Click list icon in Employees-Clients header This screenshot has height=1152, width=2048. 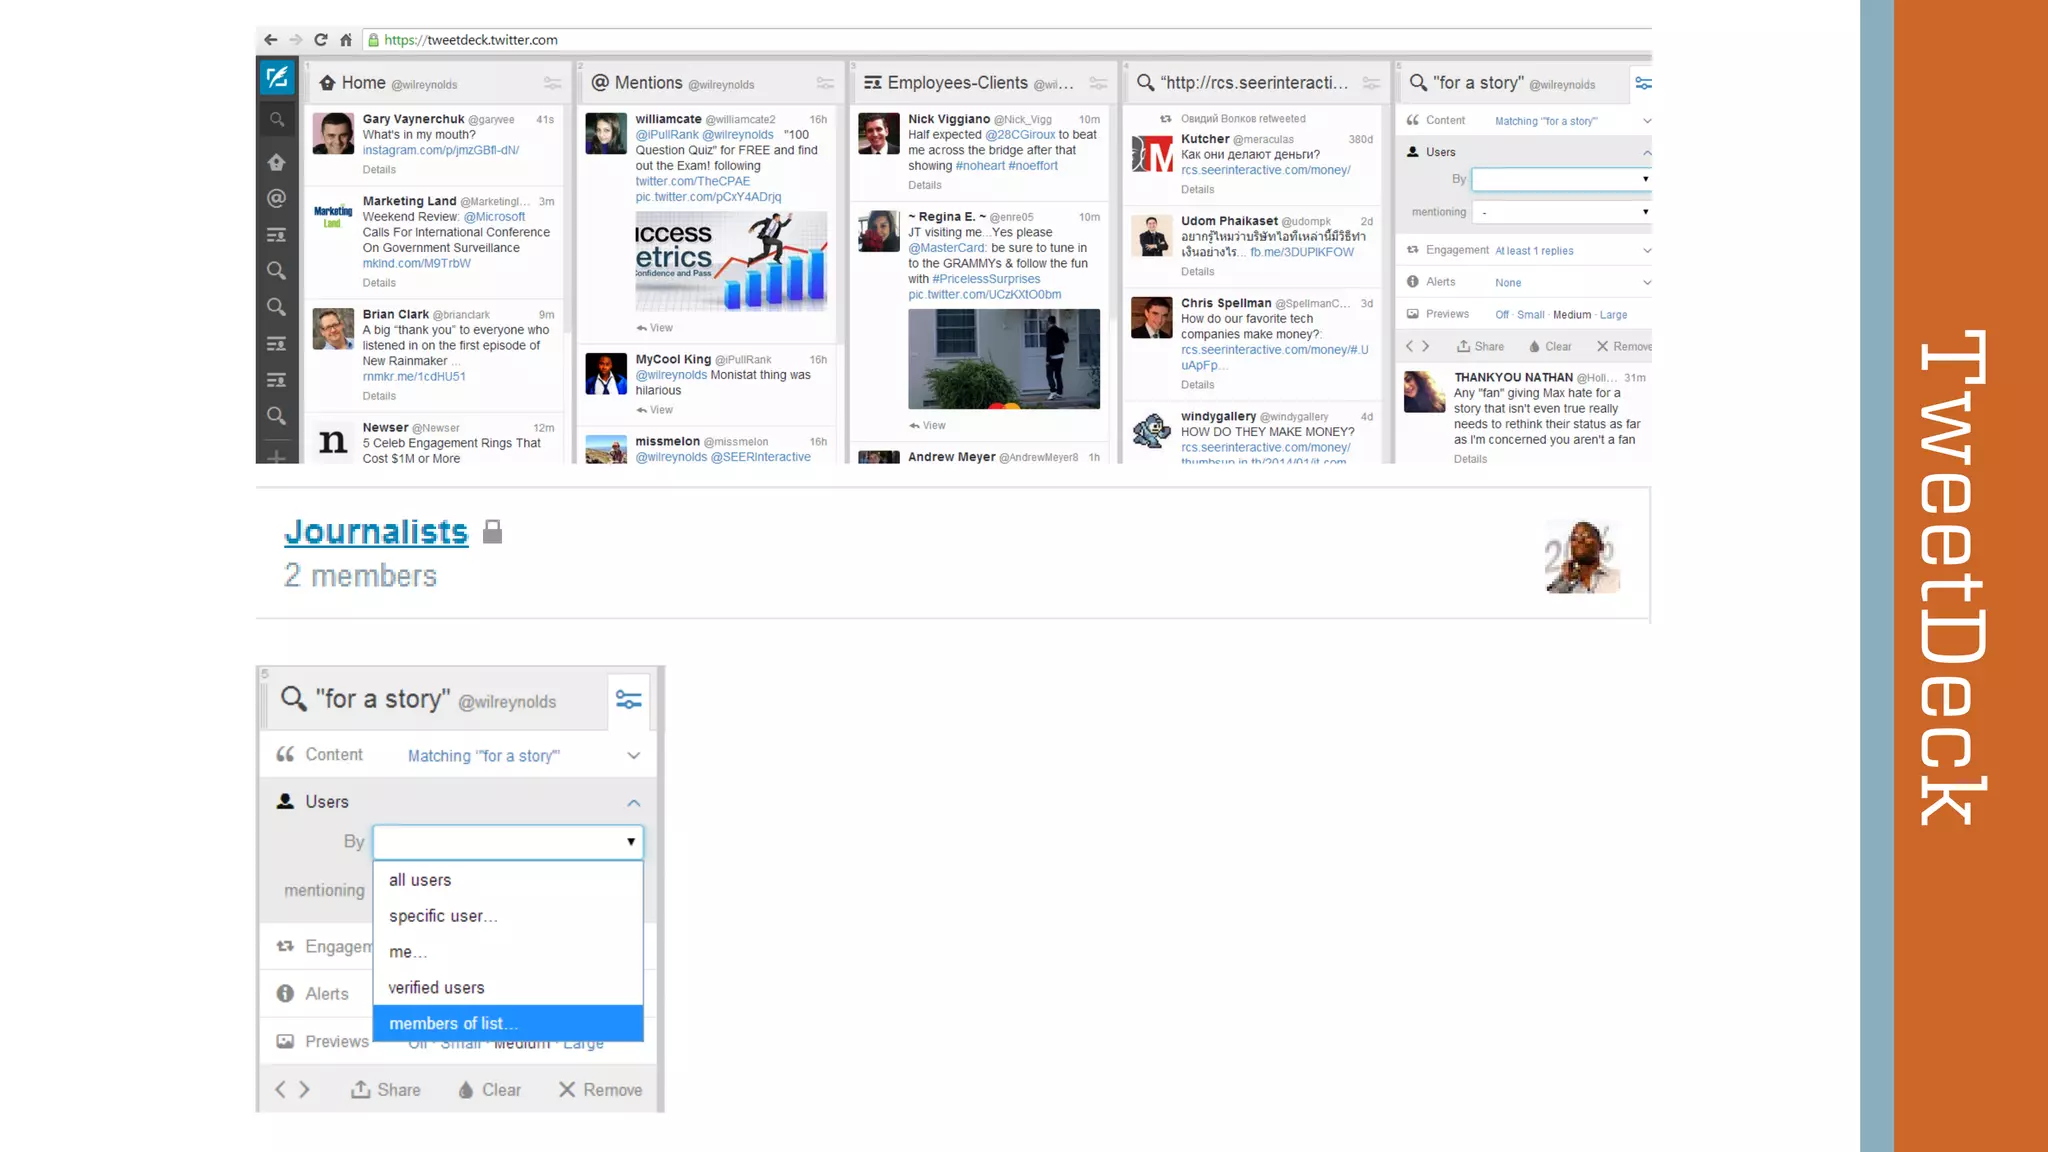pyautogui.click(x=873, y=83)
